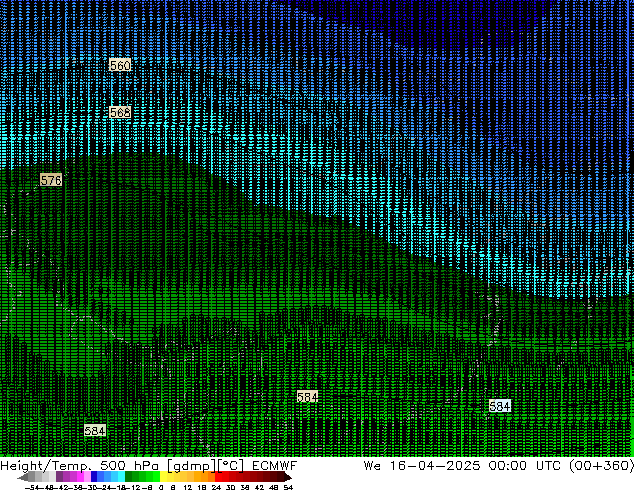Pick the purple swatch in the legend
The image size is (634, 490).
coord(66,477)
